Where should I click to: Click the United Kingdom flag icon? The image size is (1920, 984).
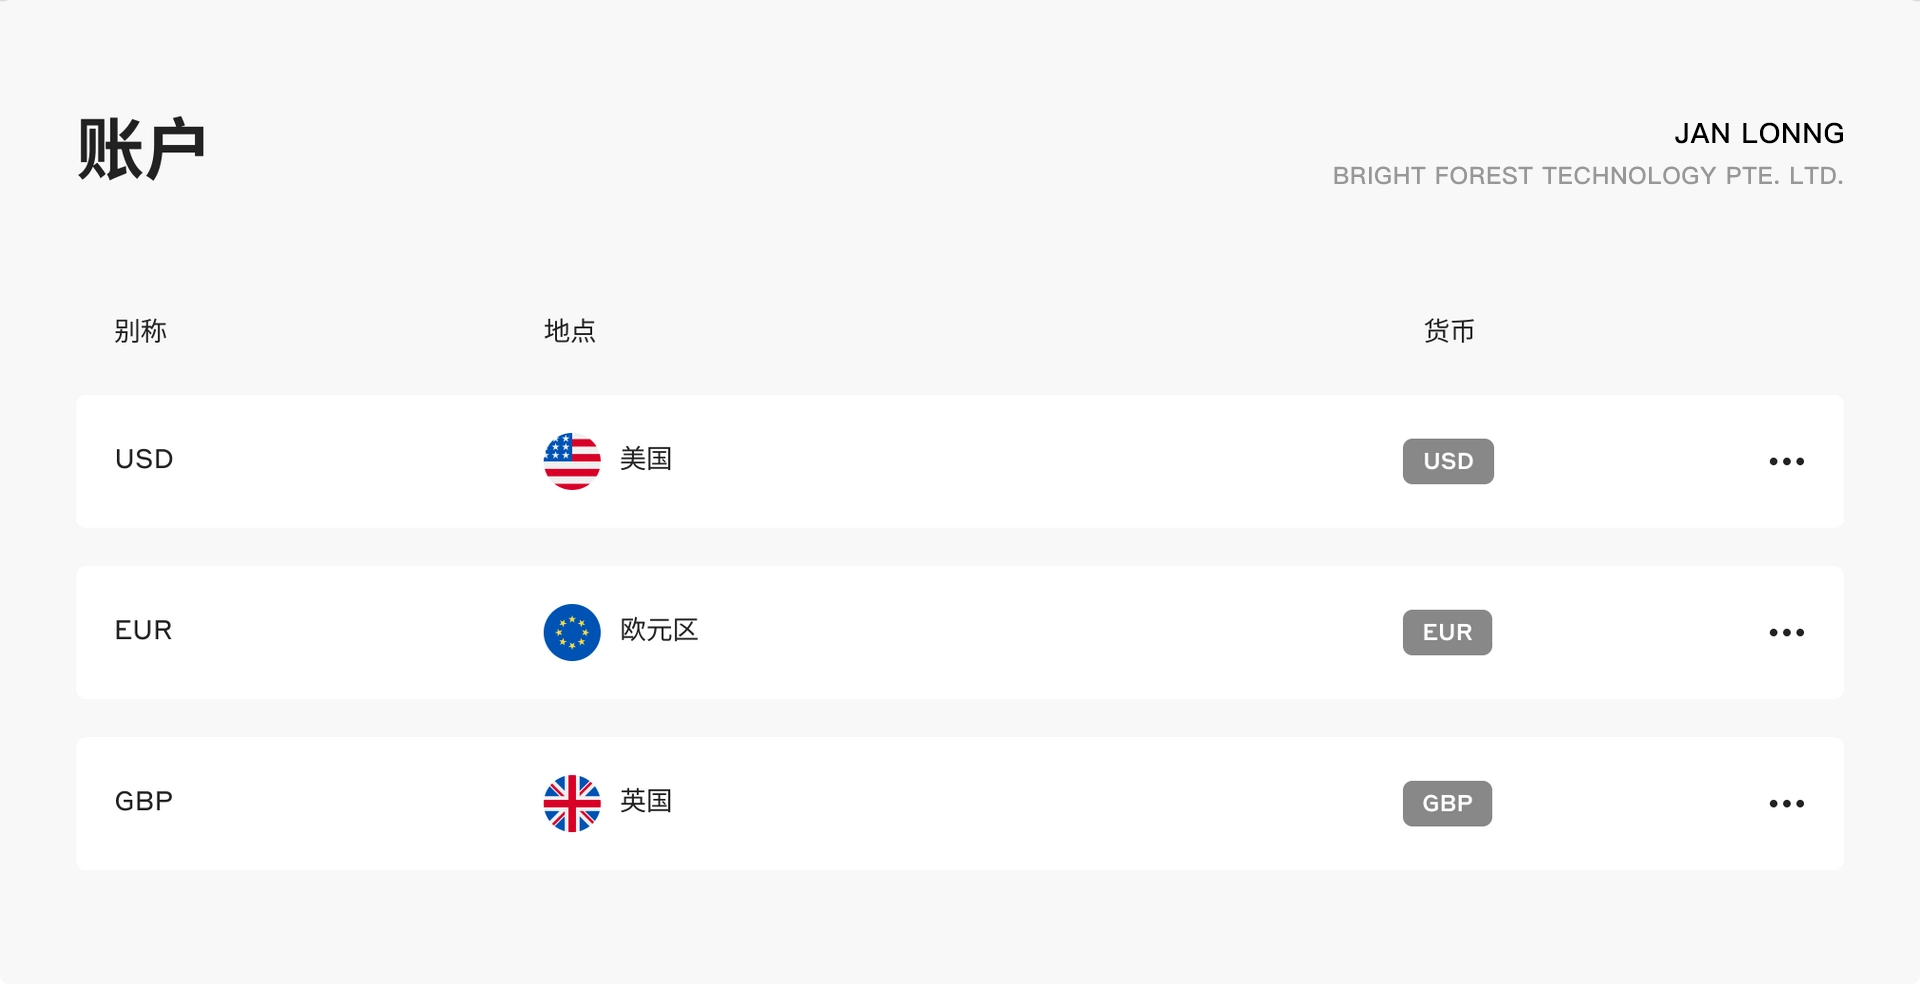pos(572,803)
